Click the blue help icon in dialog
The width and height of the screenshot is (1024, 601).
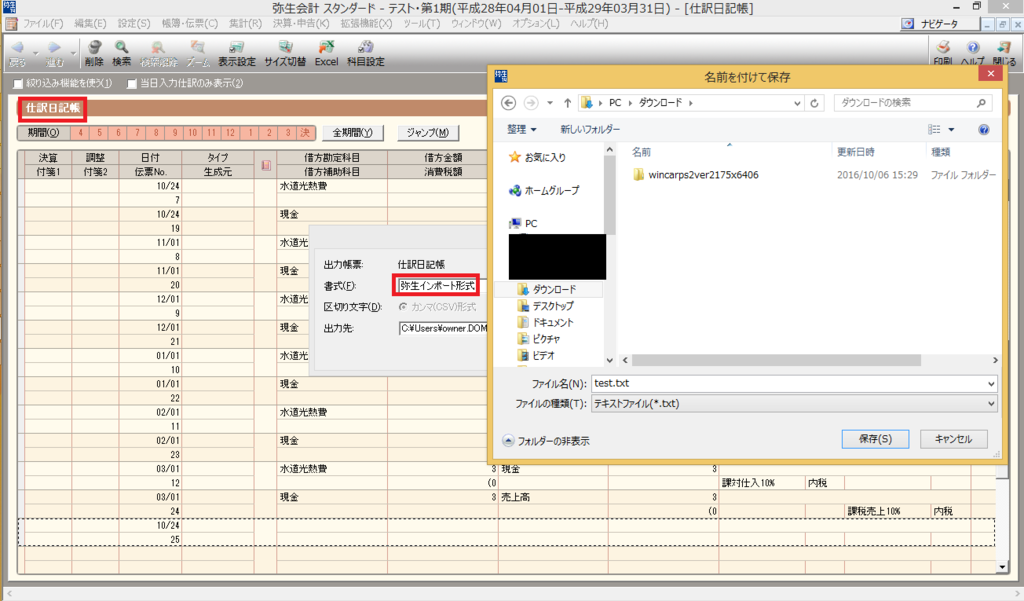coord(984,129)
